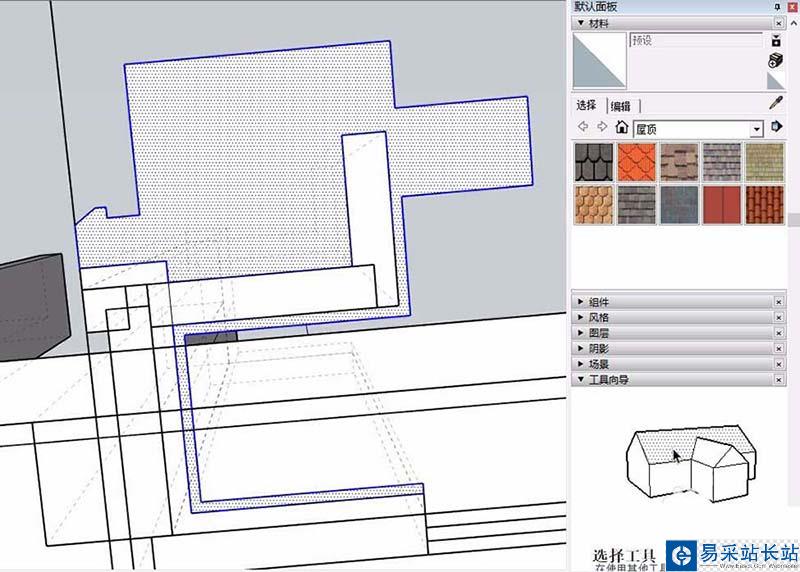Open the 屋顶 material library dropdown
This screenshot has height=572, width=800.
[x=698, y=129]
